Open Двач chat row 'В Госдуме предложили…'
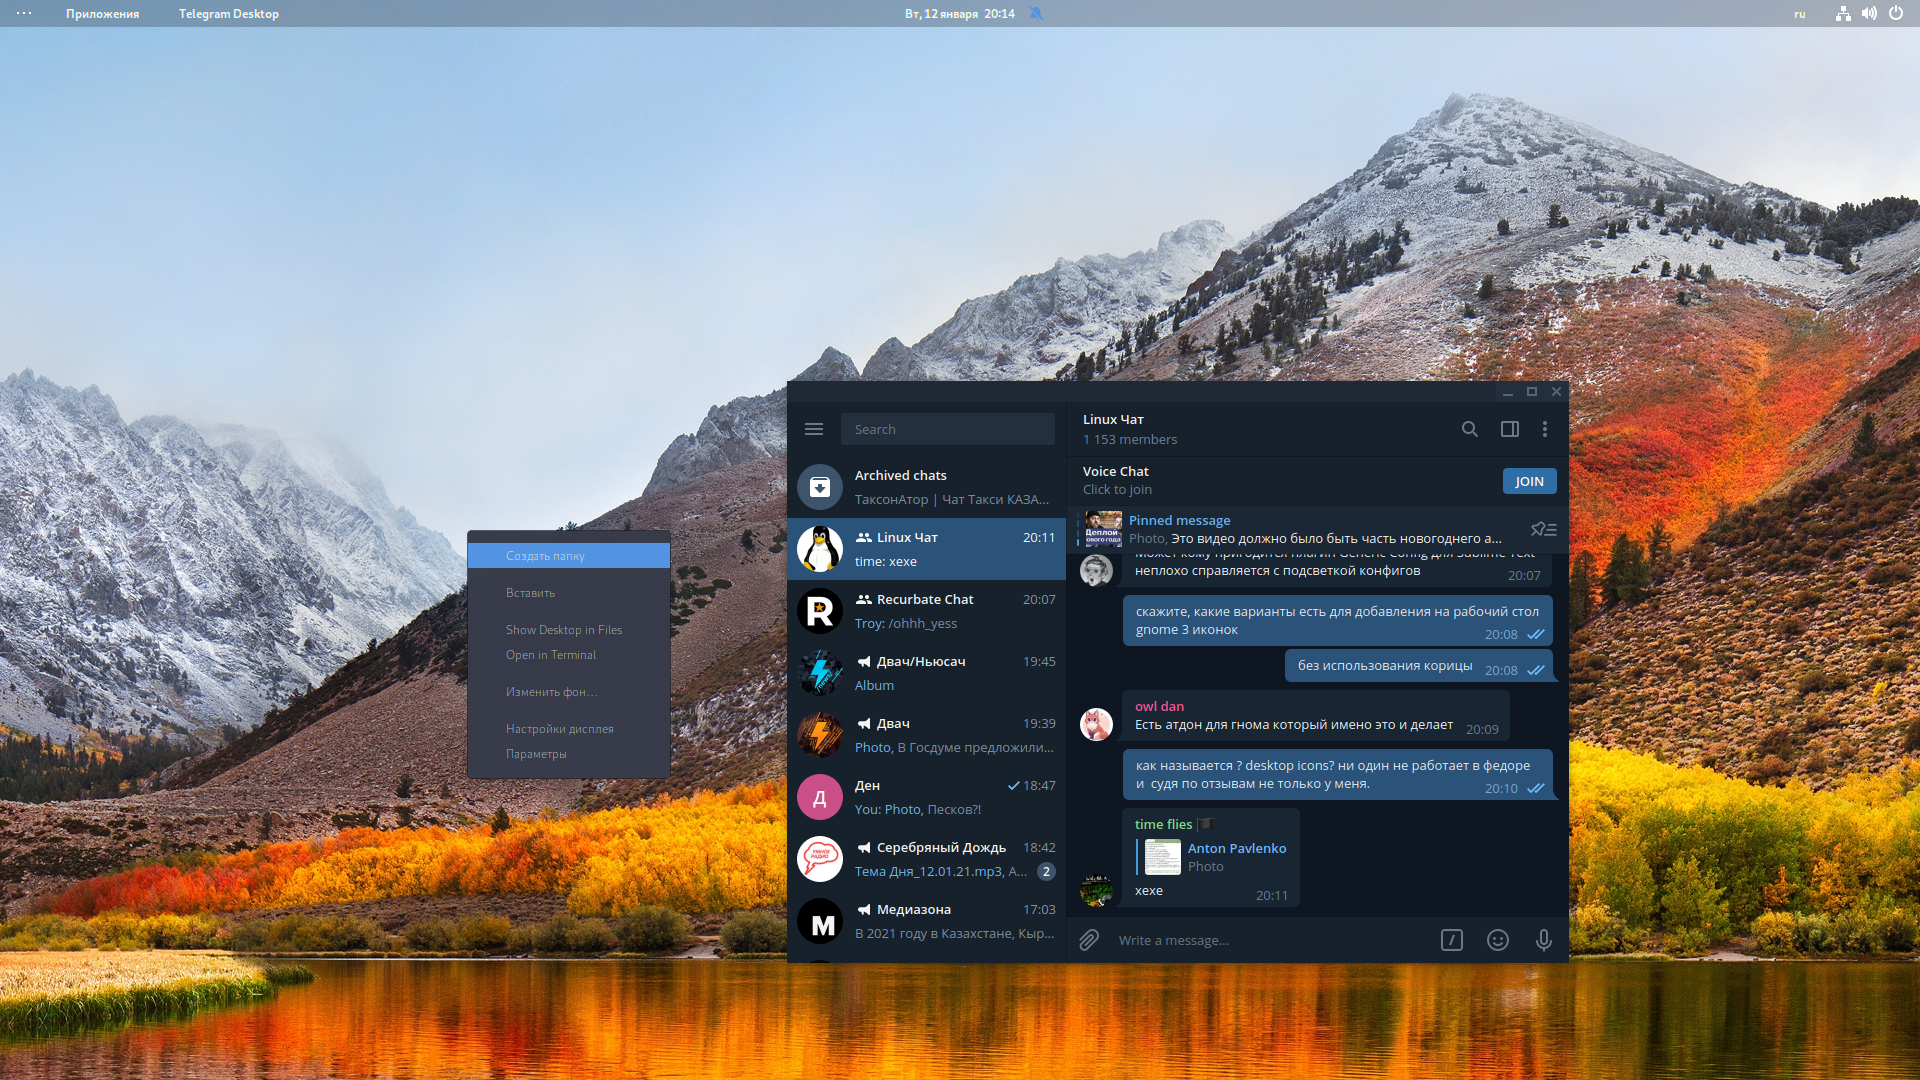This screenshot has width=1920, height=1080. (927, 735)
